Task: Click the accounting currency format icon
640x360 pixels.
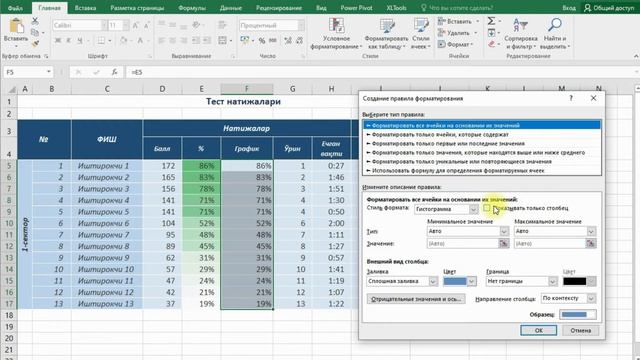Action: (244, 40)
